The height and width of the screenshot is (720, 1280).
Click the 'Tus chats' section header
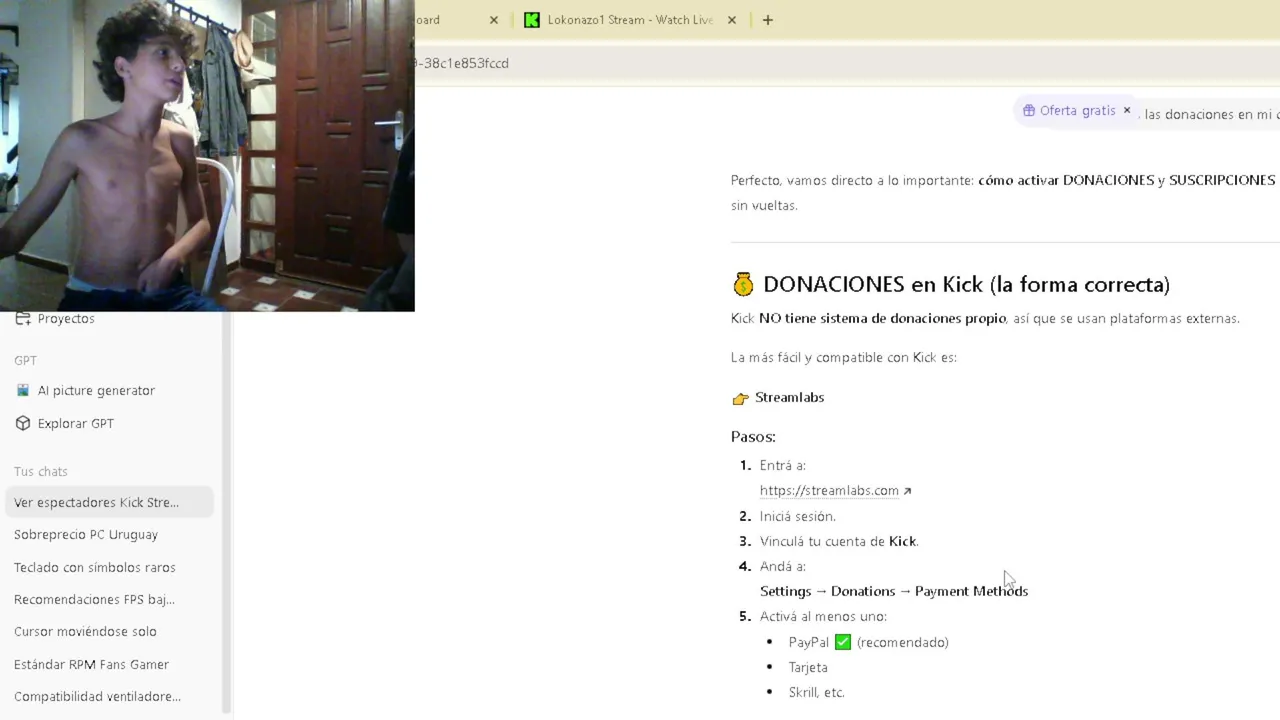(x=41, y=471)
